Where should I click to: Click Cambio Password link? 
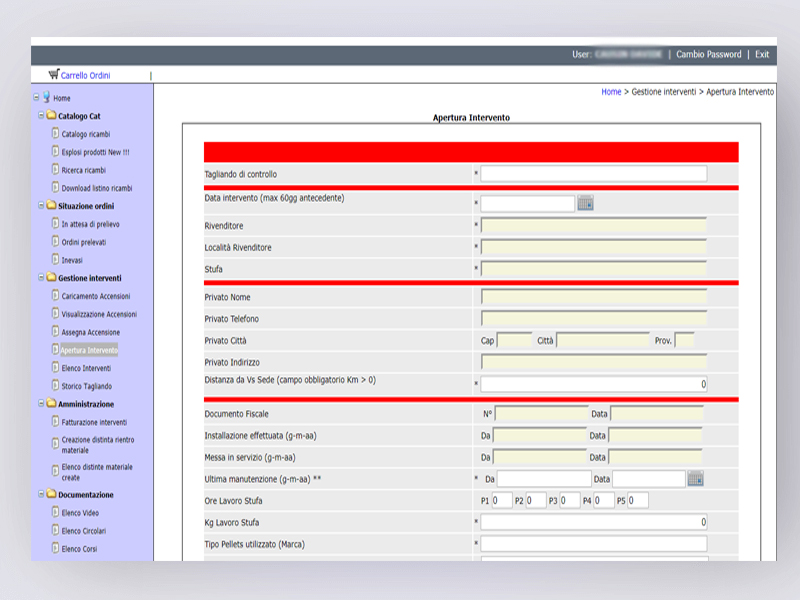[x=709, y=54]
